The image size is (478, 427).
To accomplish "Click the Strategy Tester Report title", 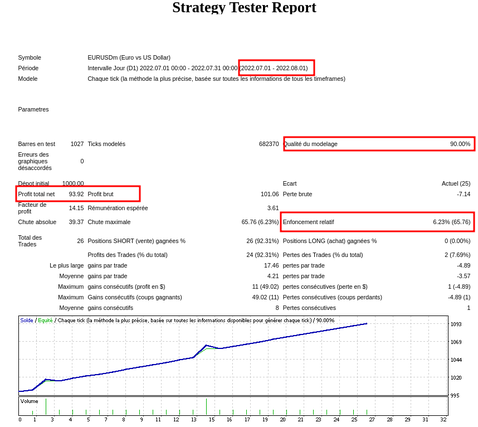I will 244,8.
